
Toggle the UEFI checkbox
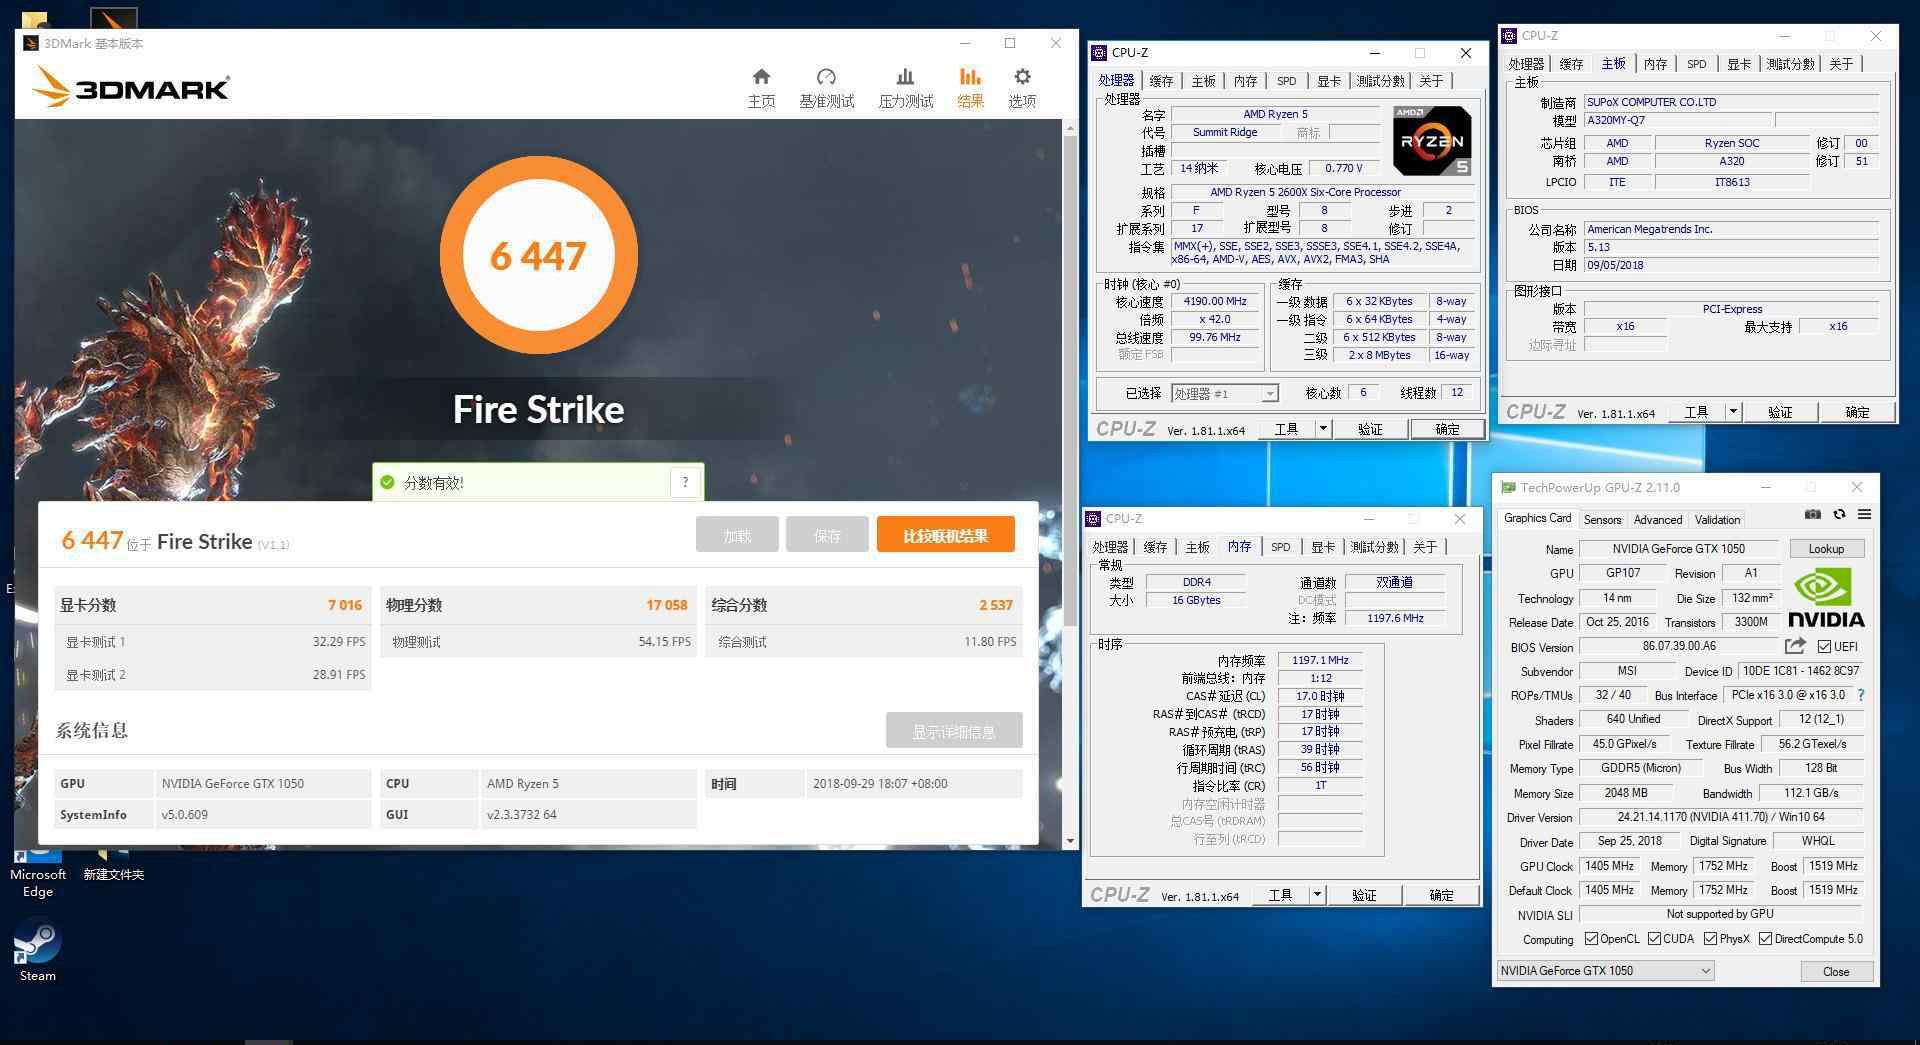[1824, 646]
